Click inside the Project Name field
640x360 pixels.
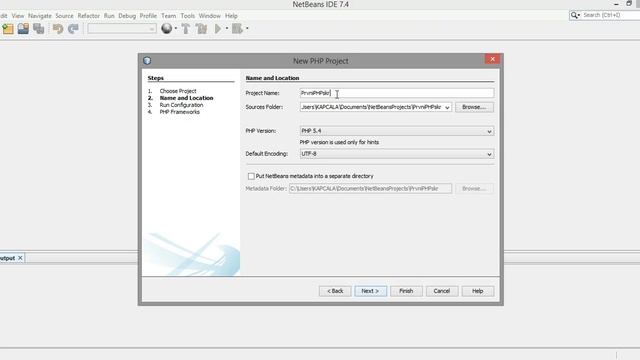396,93
